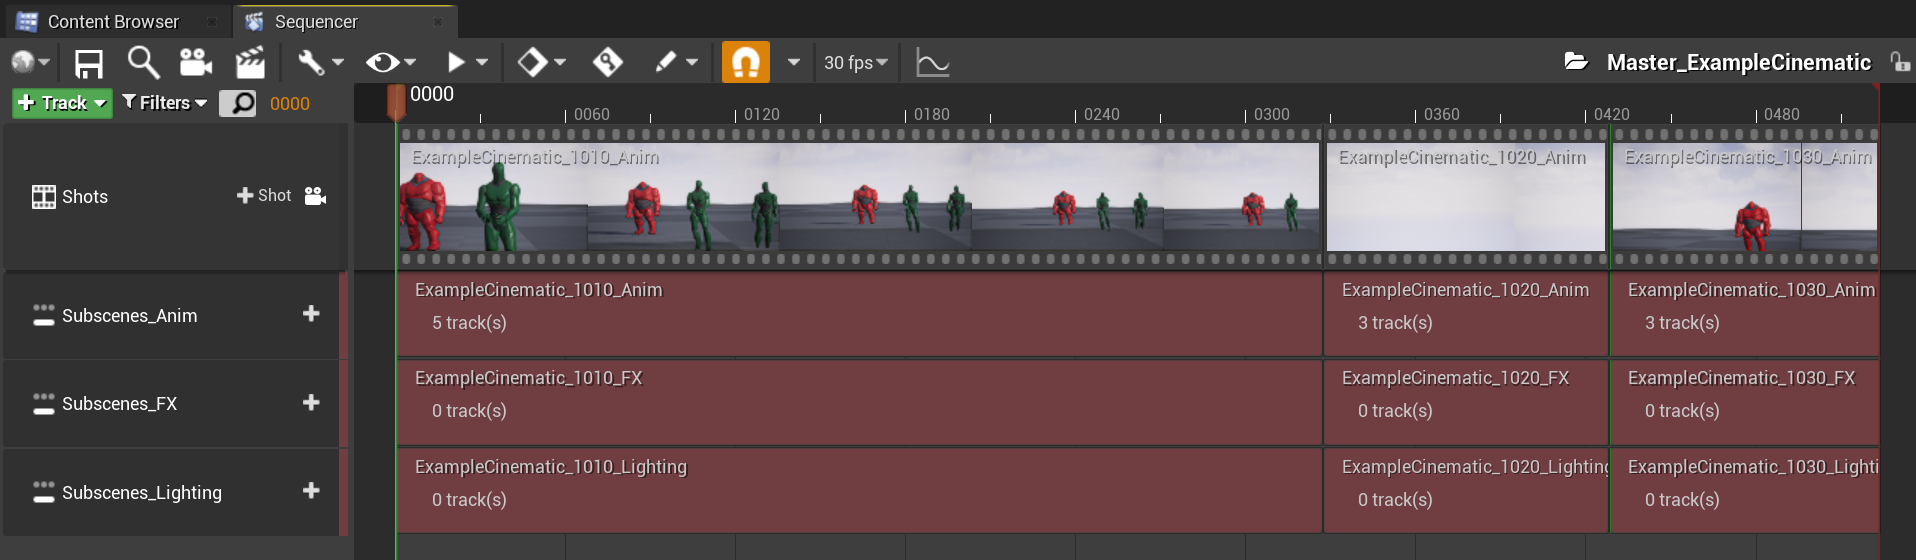Open the 30 fps frame rate dropdown

click(856, 62)
